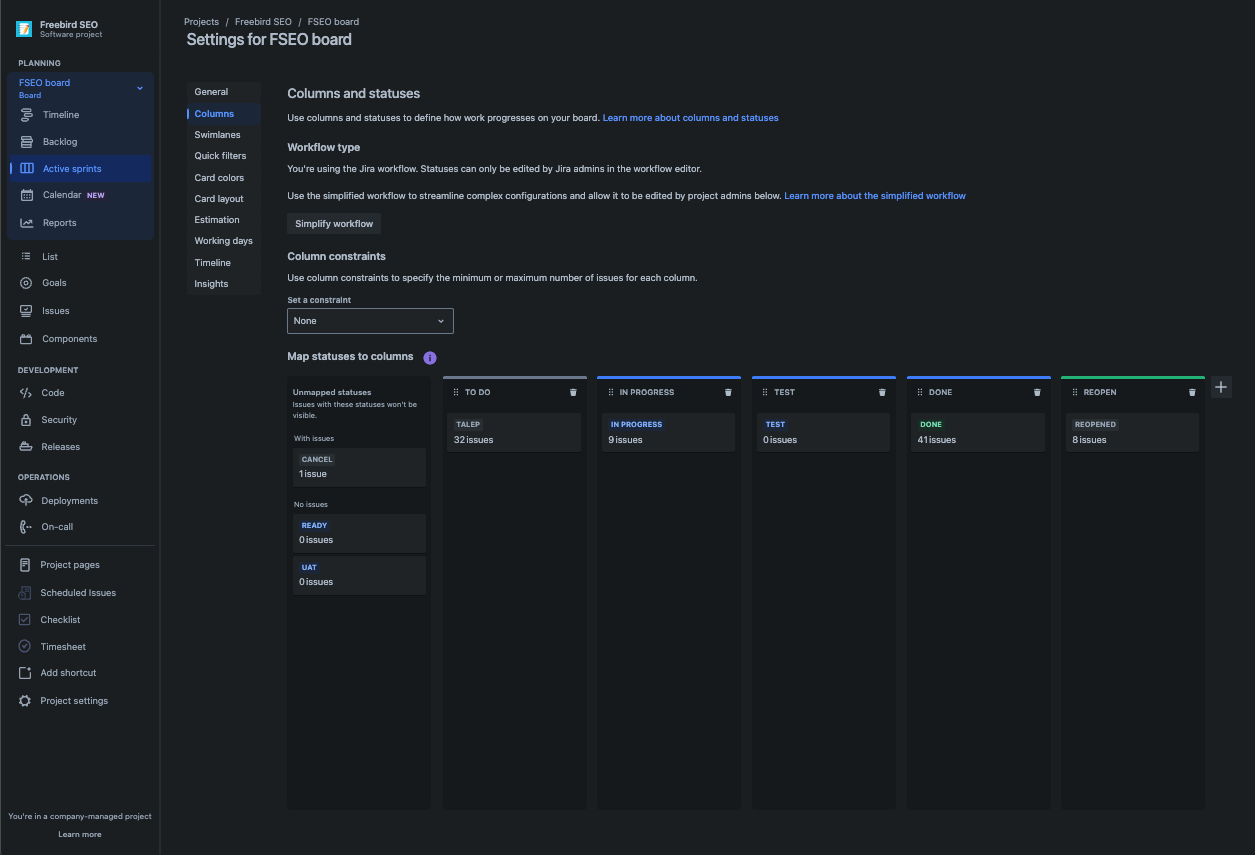The width and height of the screenshot is (1255, 855).
Task: Open Active sprints in the sidebar
Action: coord(81,169)
